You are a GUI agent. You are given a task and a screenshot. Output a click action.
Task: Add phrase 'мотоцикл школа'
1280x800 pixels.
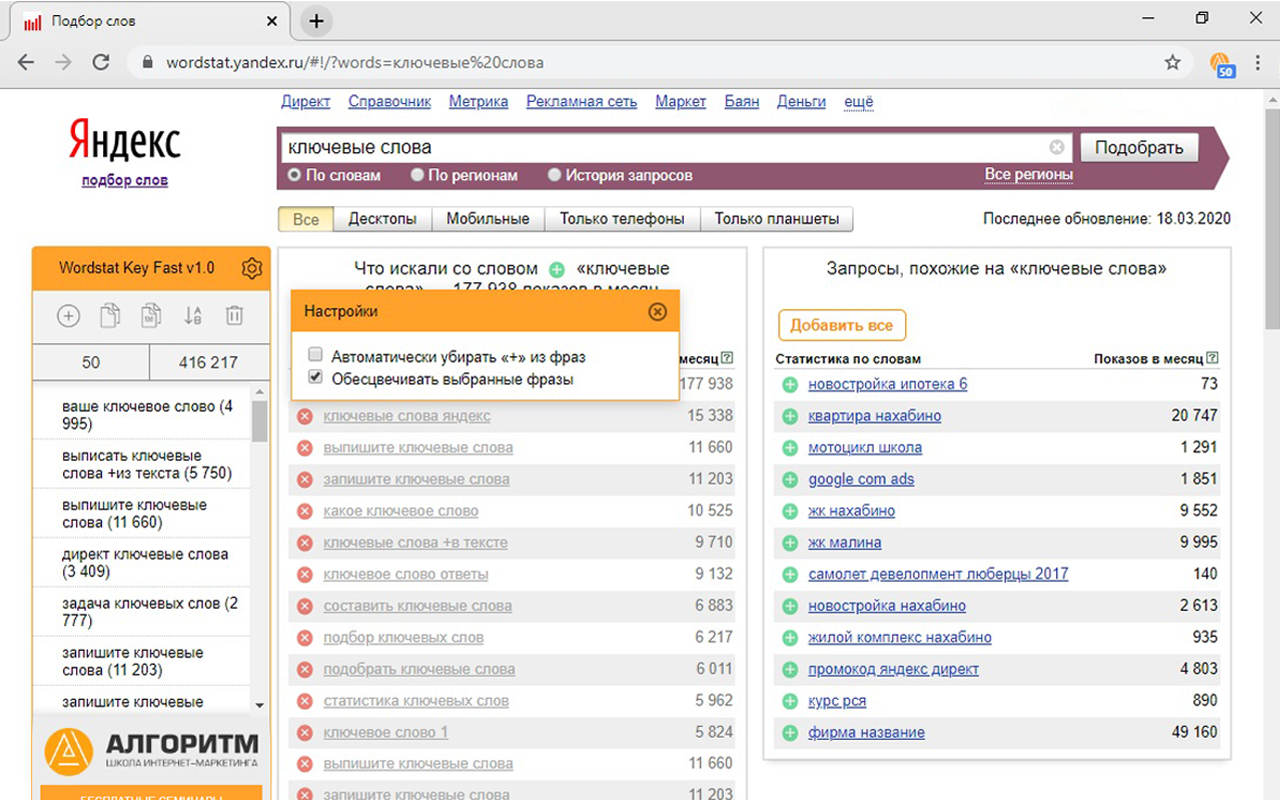tap(790, 448)
